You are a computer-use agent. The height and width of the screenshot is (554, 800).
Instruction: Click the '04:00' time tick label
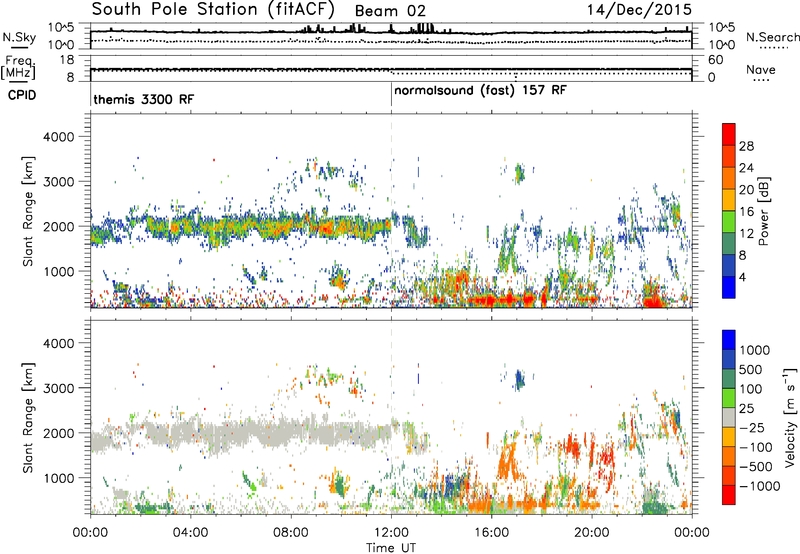(190, 533)
